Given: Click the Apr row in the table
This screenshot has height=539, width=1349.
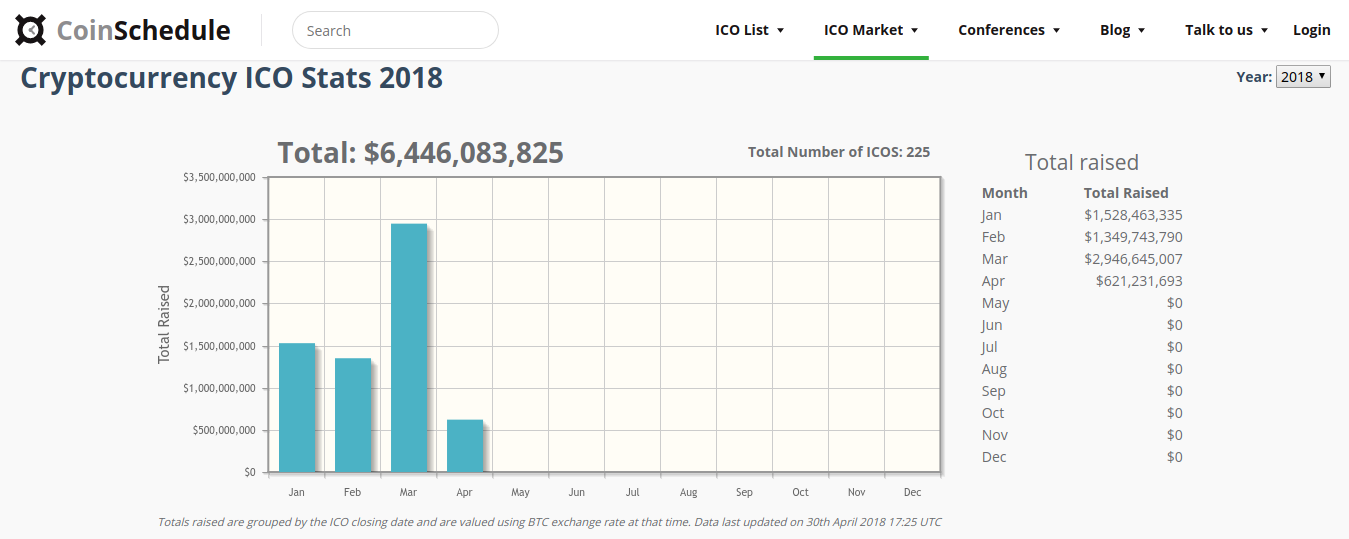Looking at the screenshot, I should pyautogui.click(x=1082, y=281).
